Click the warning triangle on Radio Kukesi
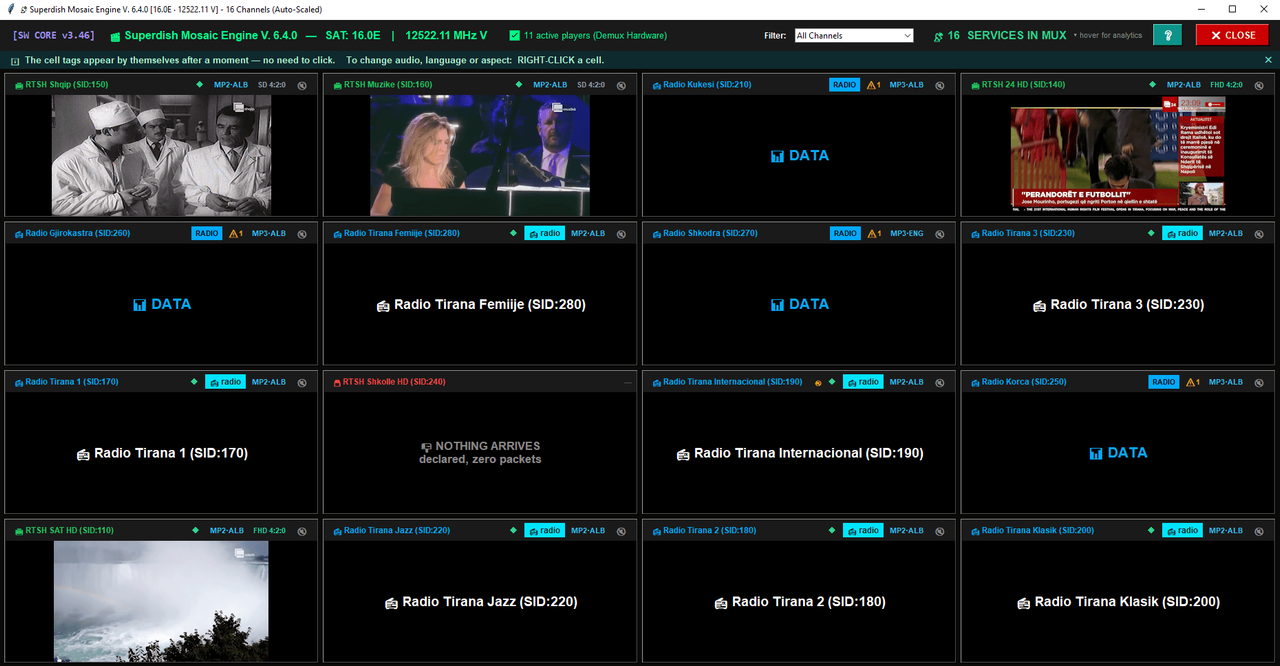 click(x=872, y=85)
